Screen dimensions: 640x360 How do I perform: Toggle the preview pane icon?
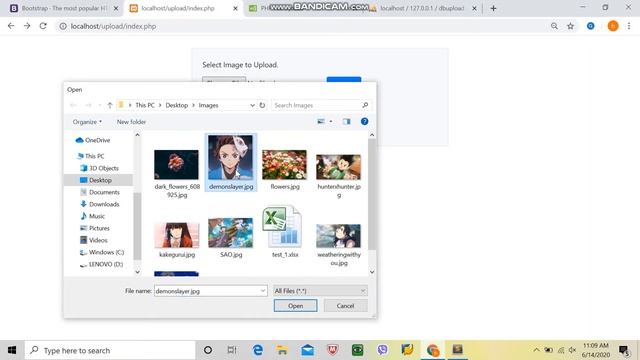[x=347, y=122]
